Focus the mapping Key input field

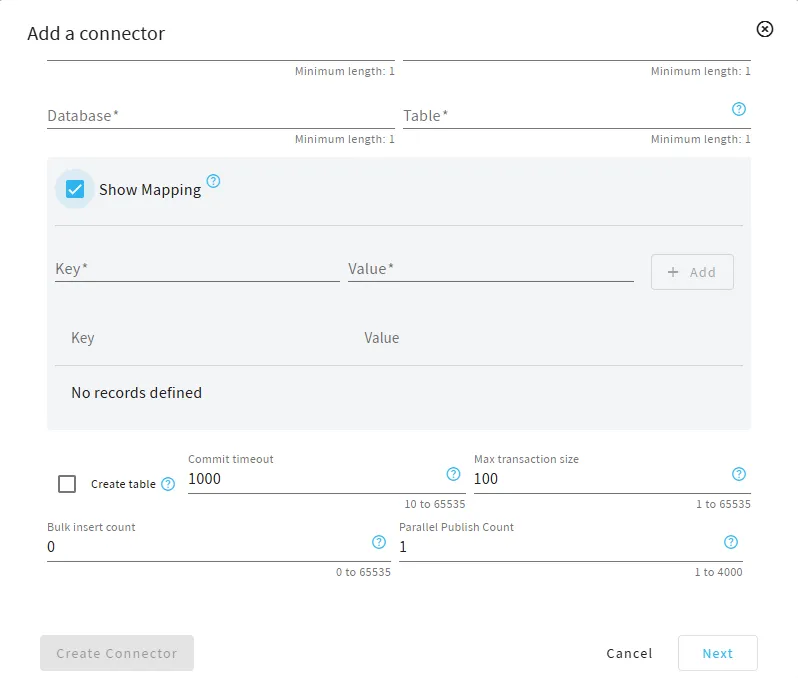(197, 269)
